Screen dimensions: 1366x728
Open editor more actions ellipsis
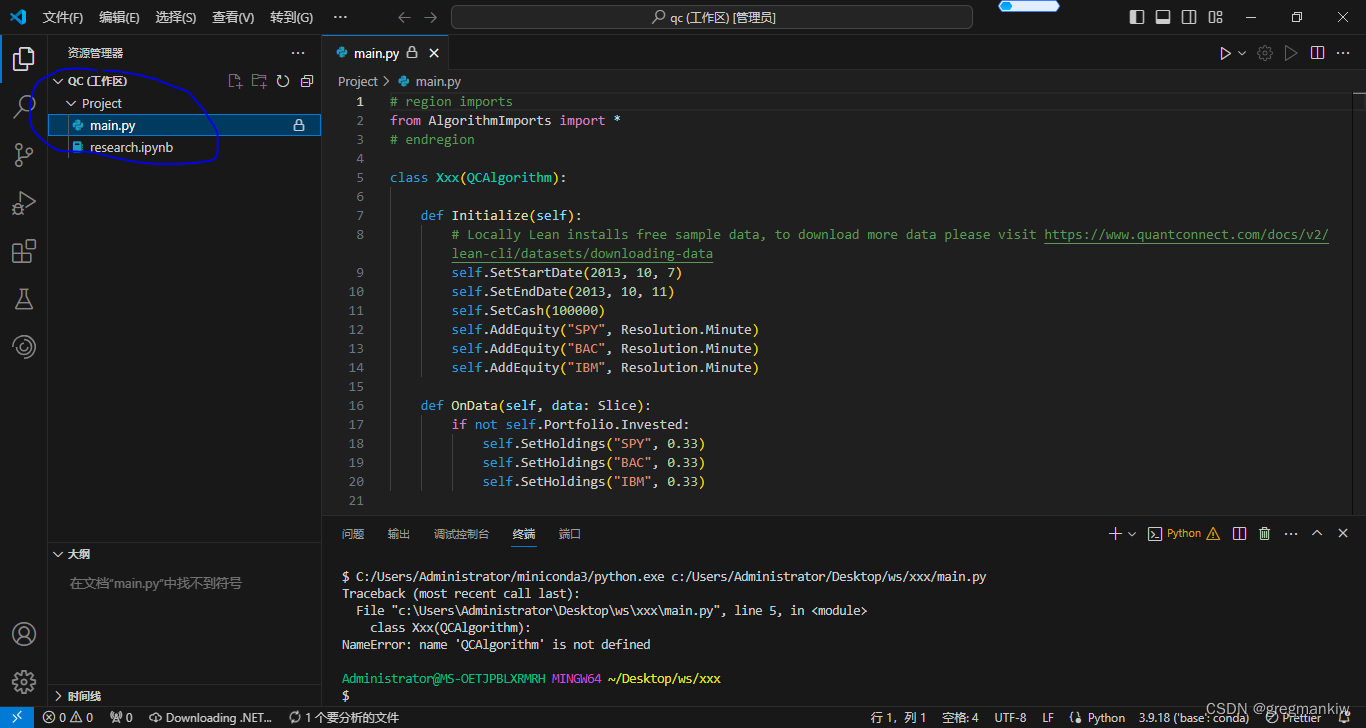pos(1344,53)
